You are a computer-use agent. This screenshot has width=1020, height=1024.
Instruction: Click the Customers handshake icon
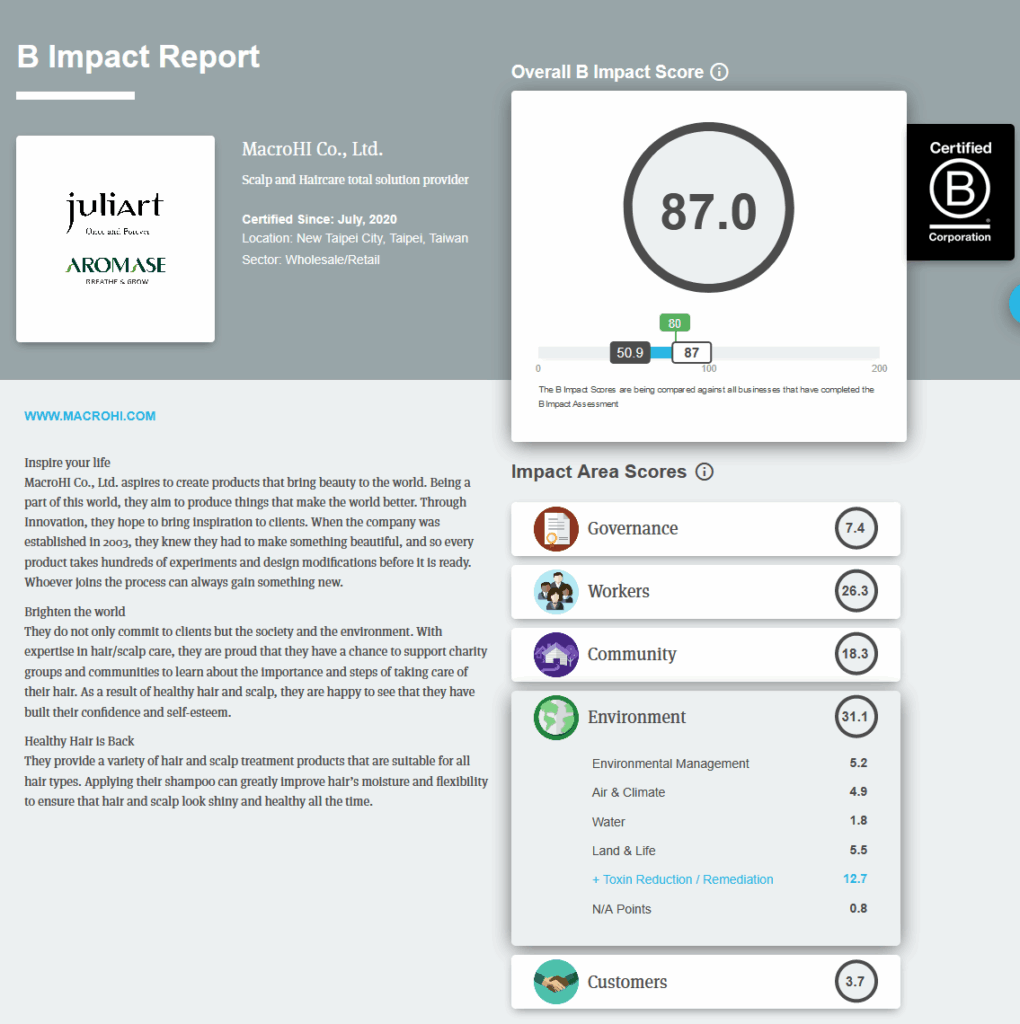[x=556, y=982]
